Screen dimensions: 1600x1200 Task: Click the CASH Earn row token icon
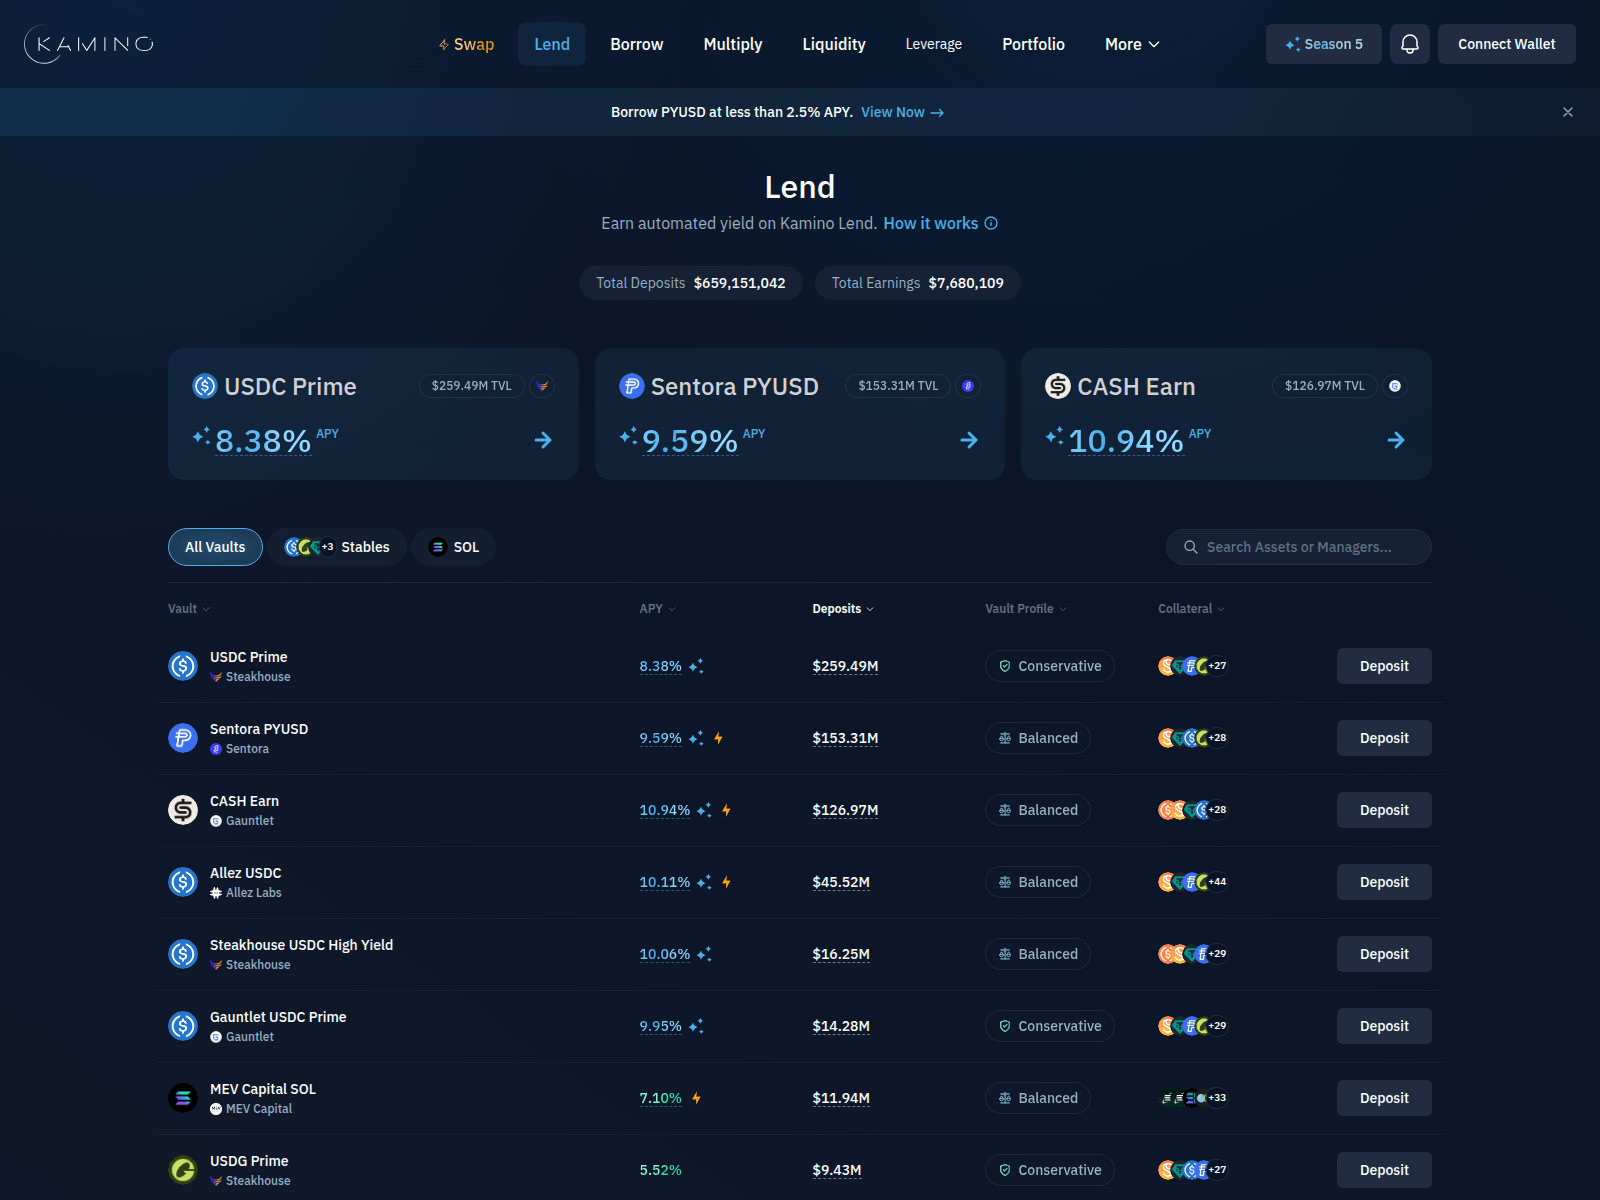coord(183,810)
